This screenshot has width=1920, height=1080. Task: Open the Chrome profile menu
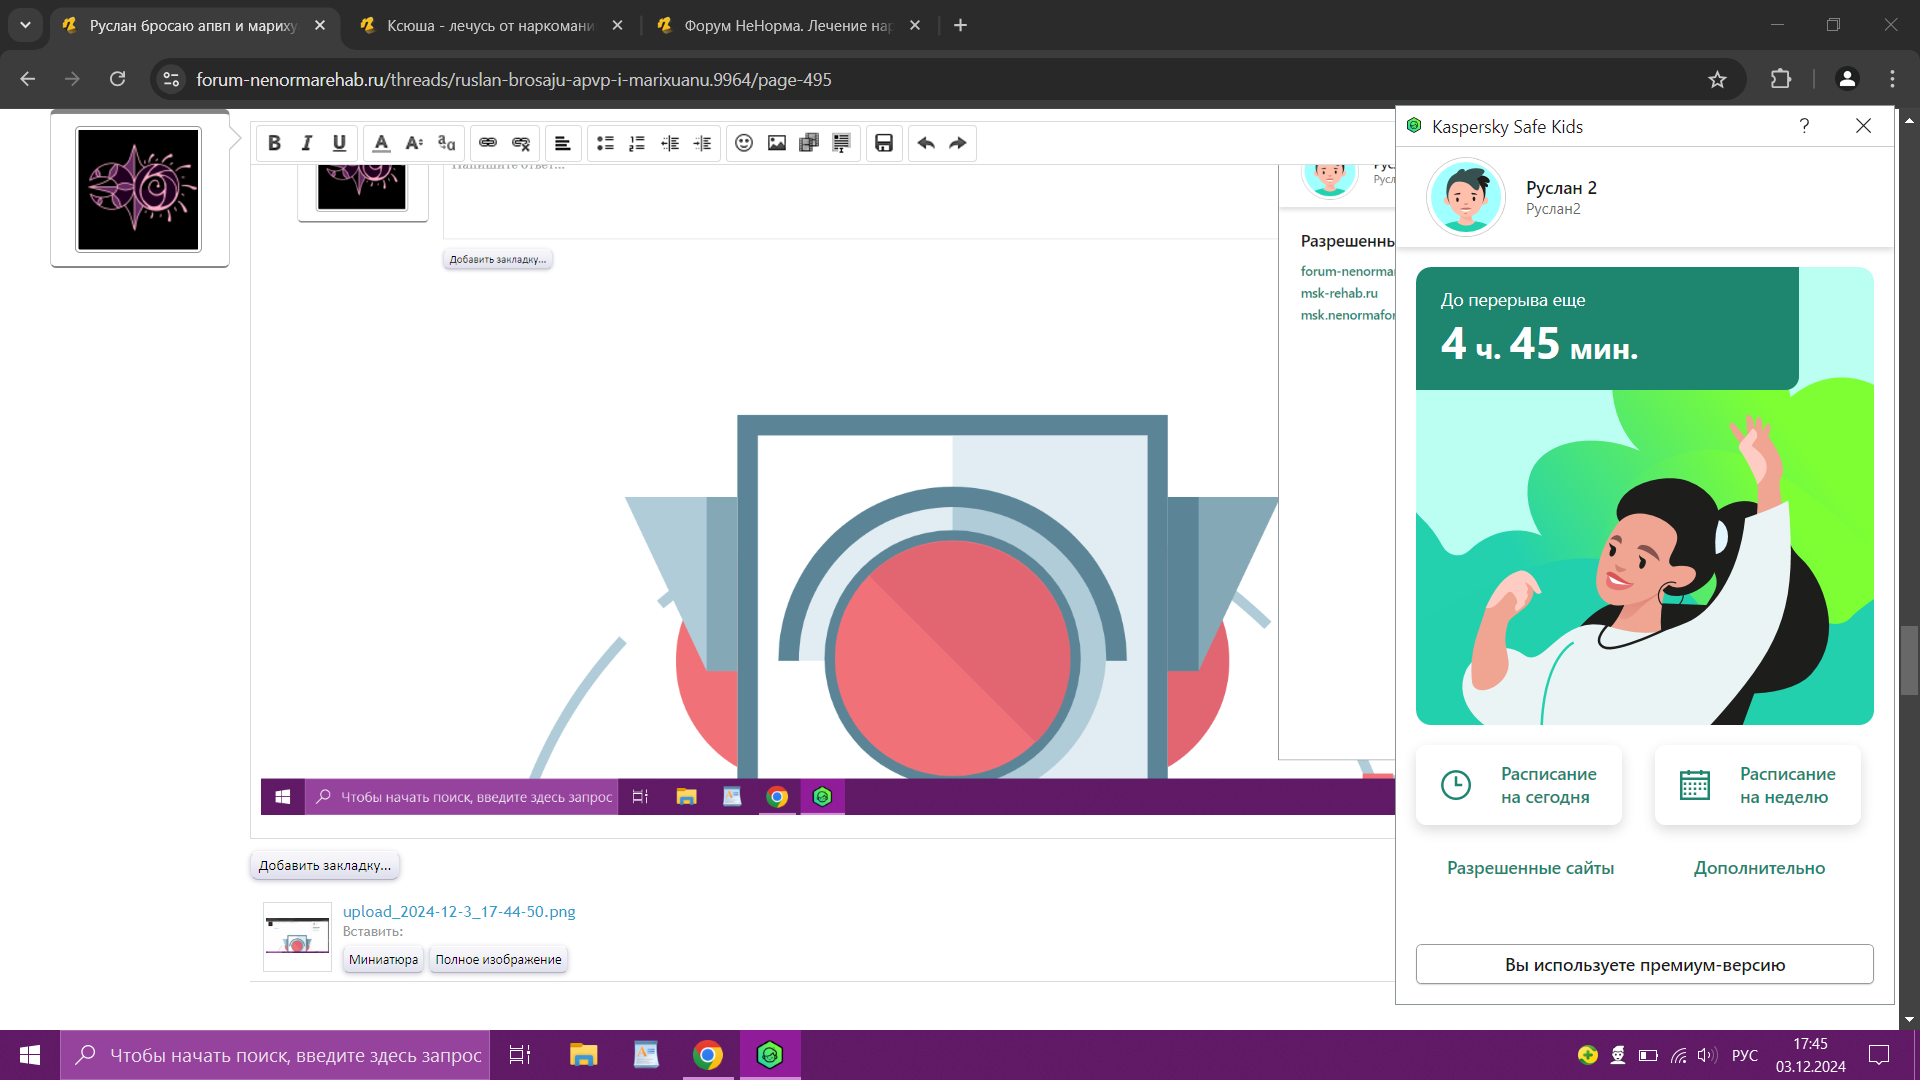1847,79
